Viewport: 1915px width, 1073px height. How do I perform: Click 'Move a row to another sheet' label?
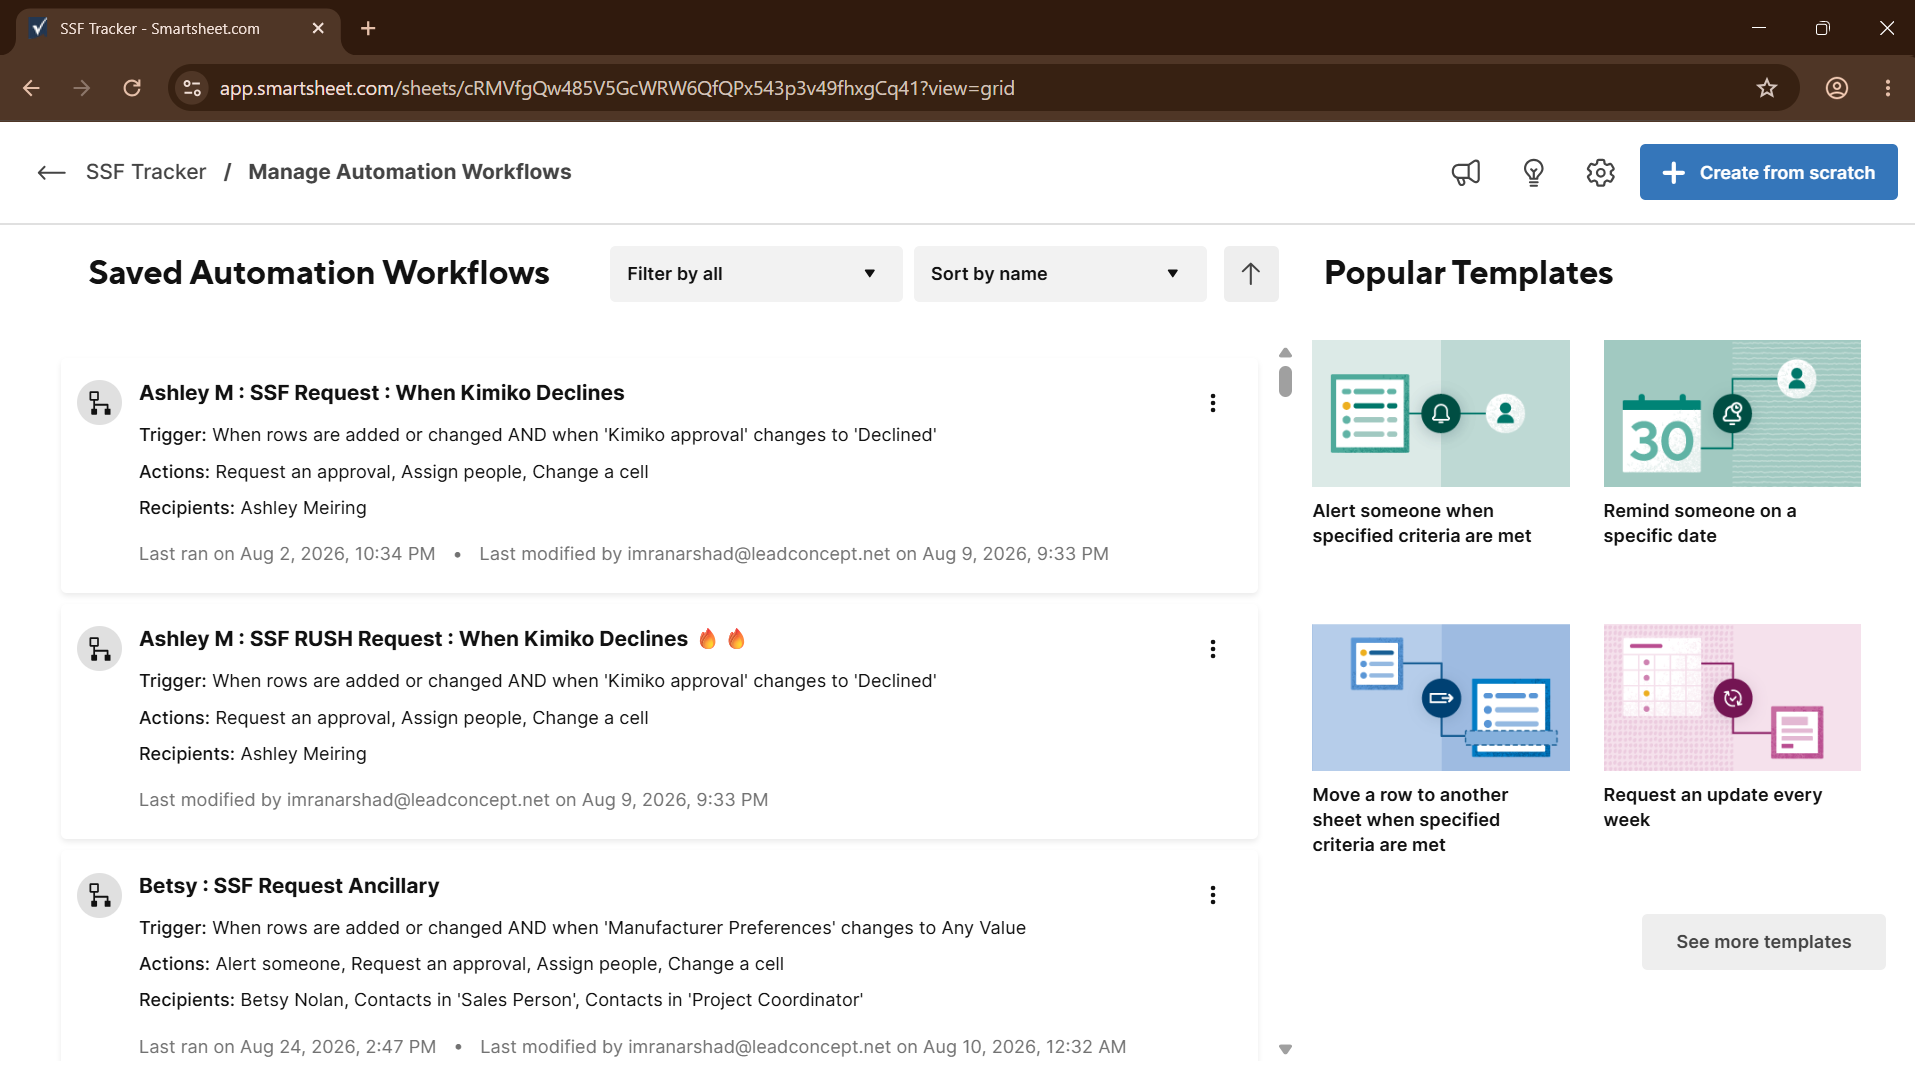[x=1410, y=819]
